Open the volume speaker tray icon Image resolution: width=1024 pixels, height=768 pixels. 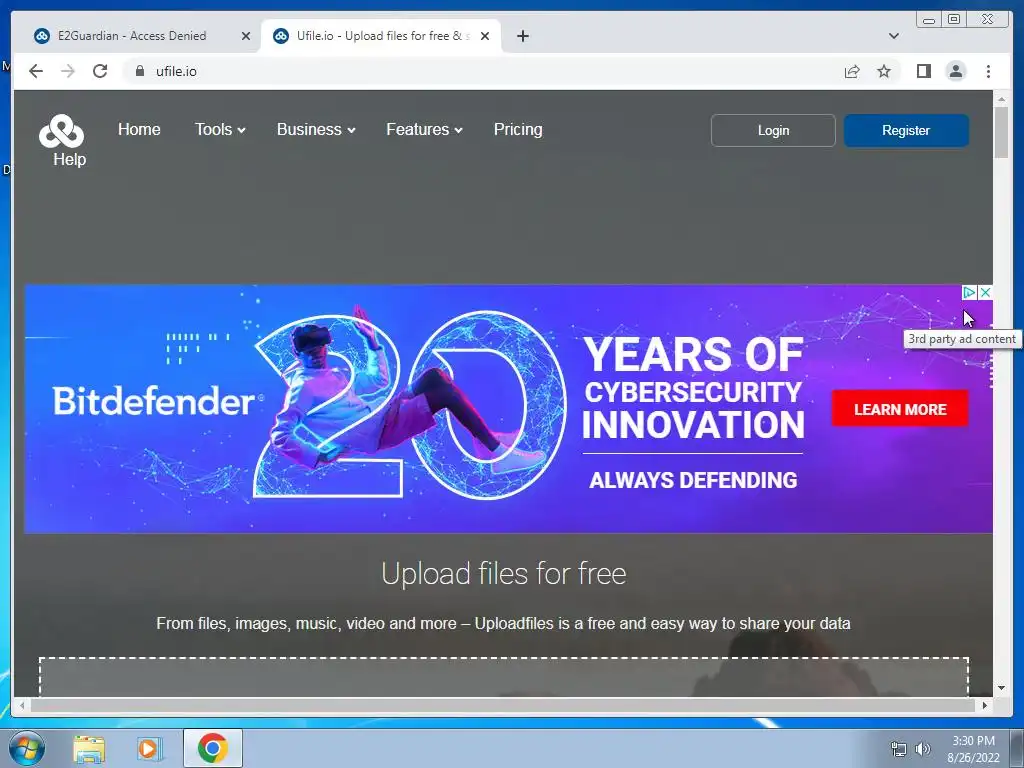pos(923,749)
